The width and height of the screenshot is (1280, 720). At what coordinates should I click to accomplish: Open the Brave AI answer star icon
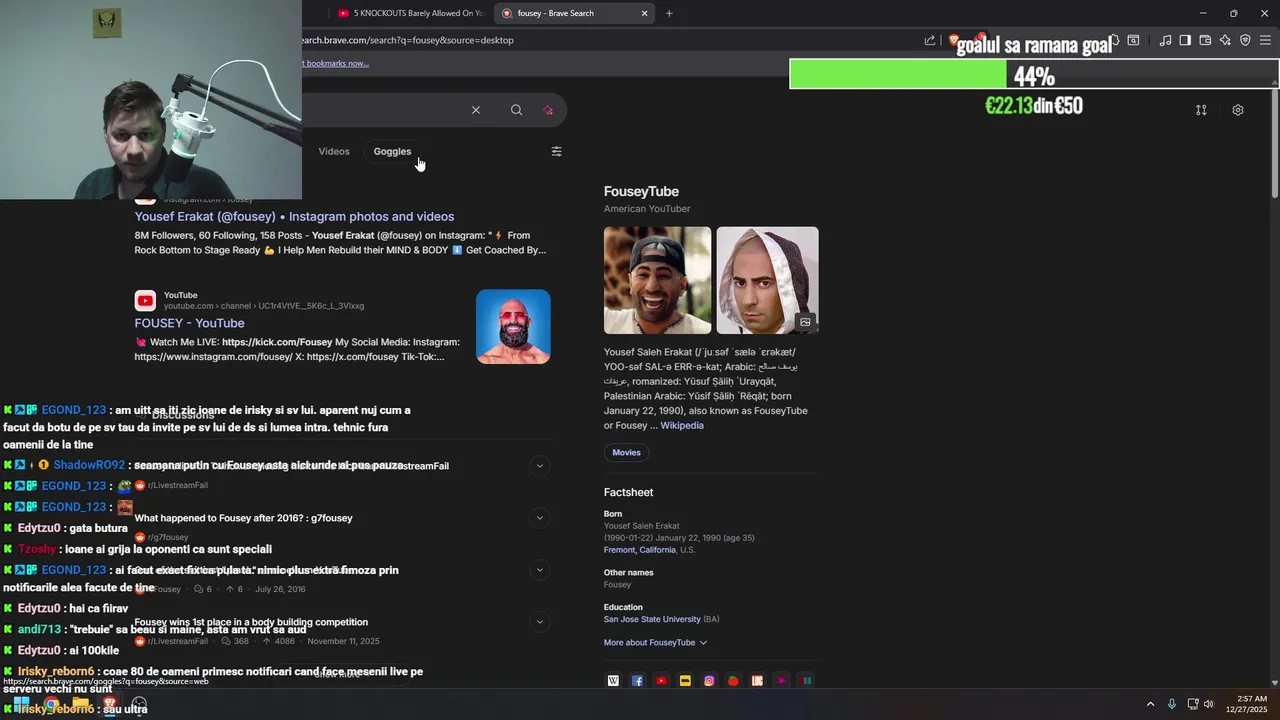[x=548, y=110]
